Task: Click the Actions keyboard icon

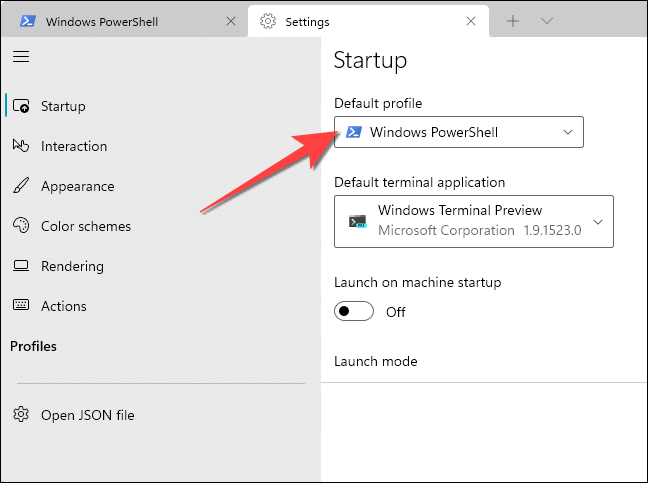Action: click(21, 306)
